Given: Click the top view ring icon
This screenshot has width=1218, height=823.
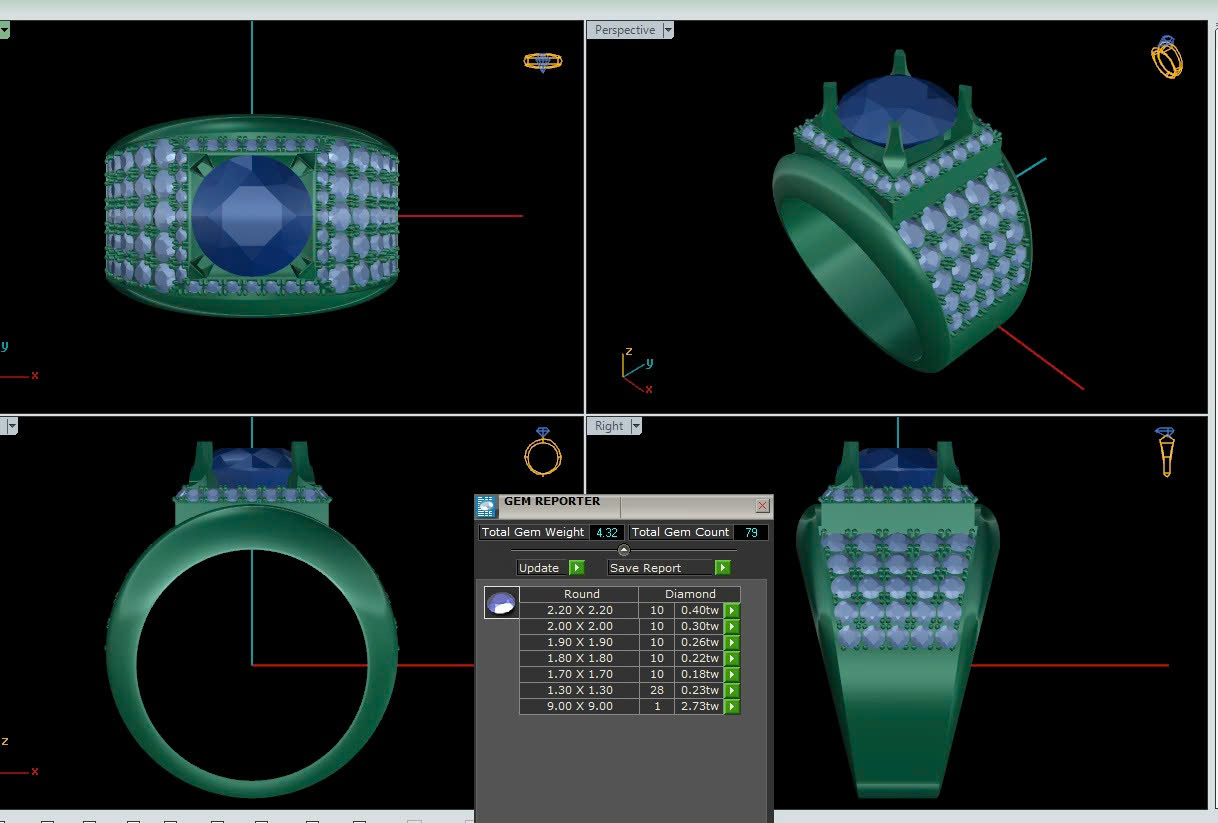Looking at the screenshot, I should click(x=543, y=61).
